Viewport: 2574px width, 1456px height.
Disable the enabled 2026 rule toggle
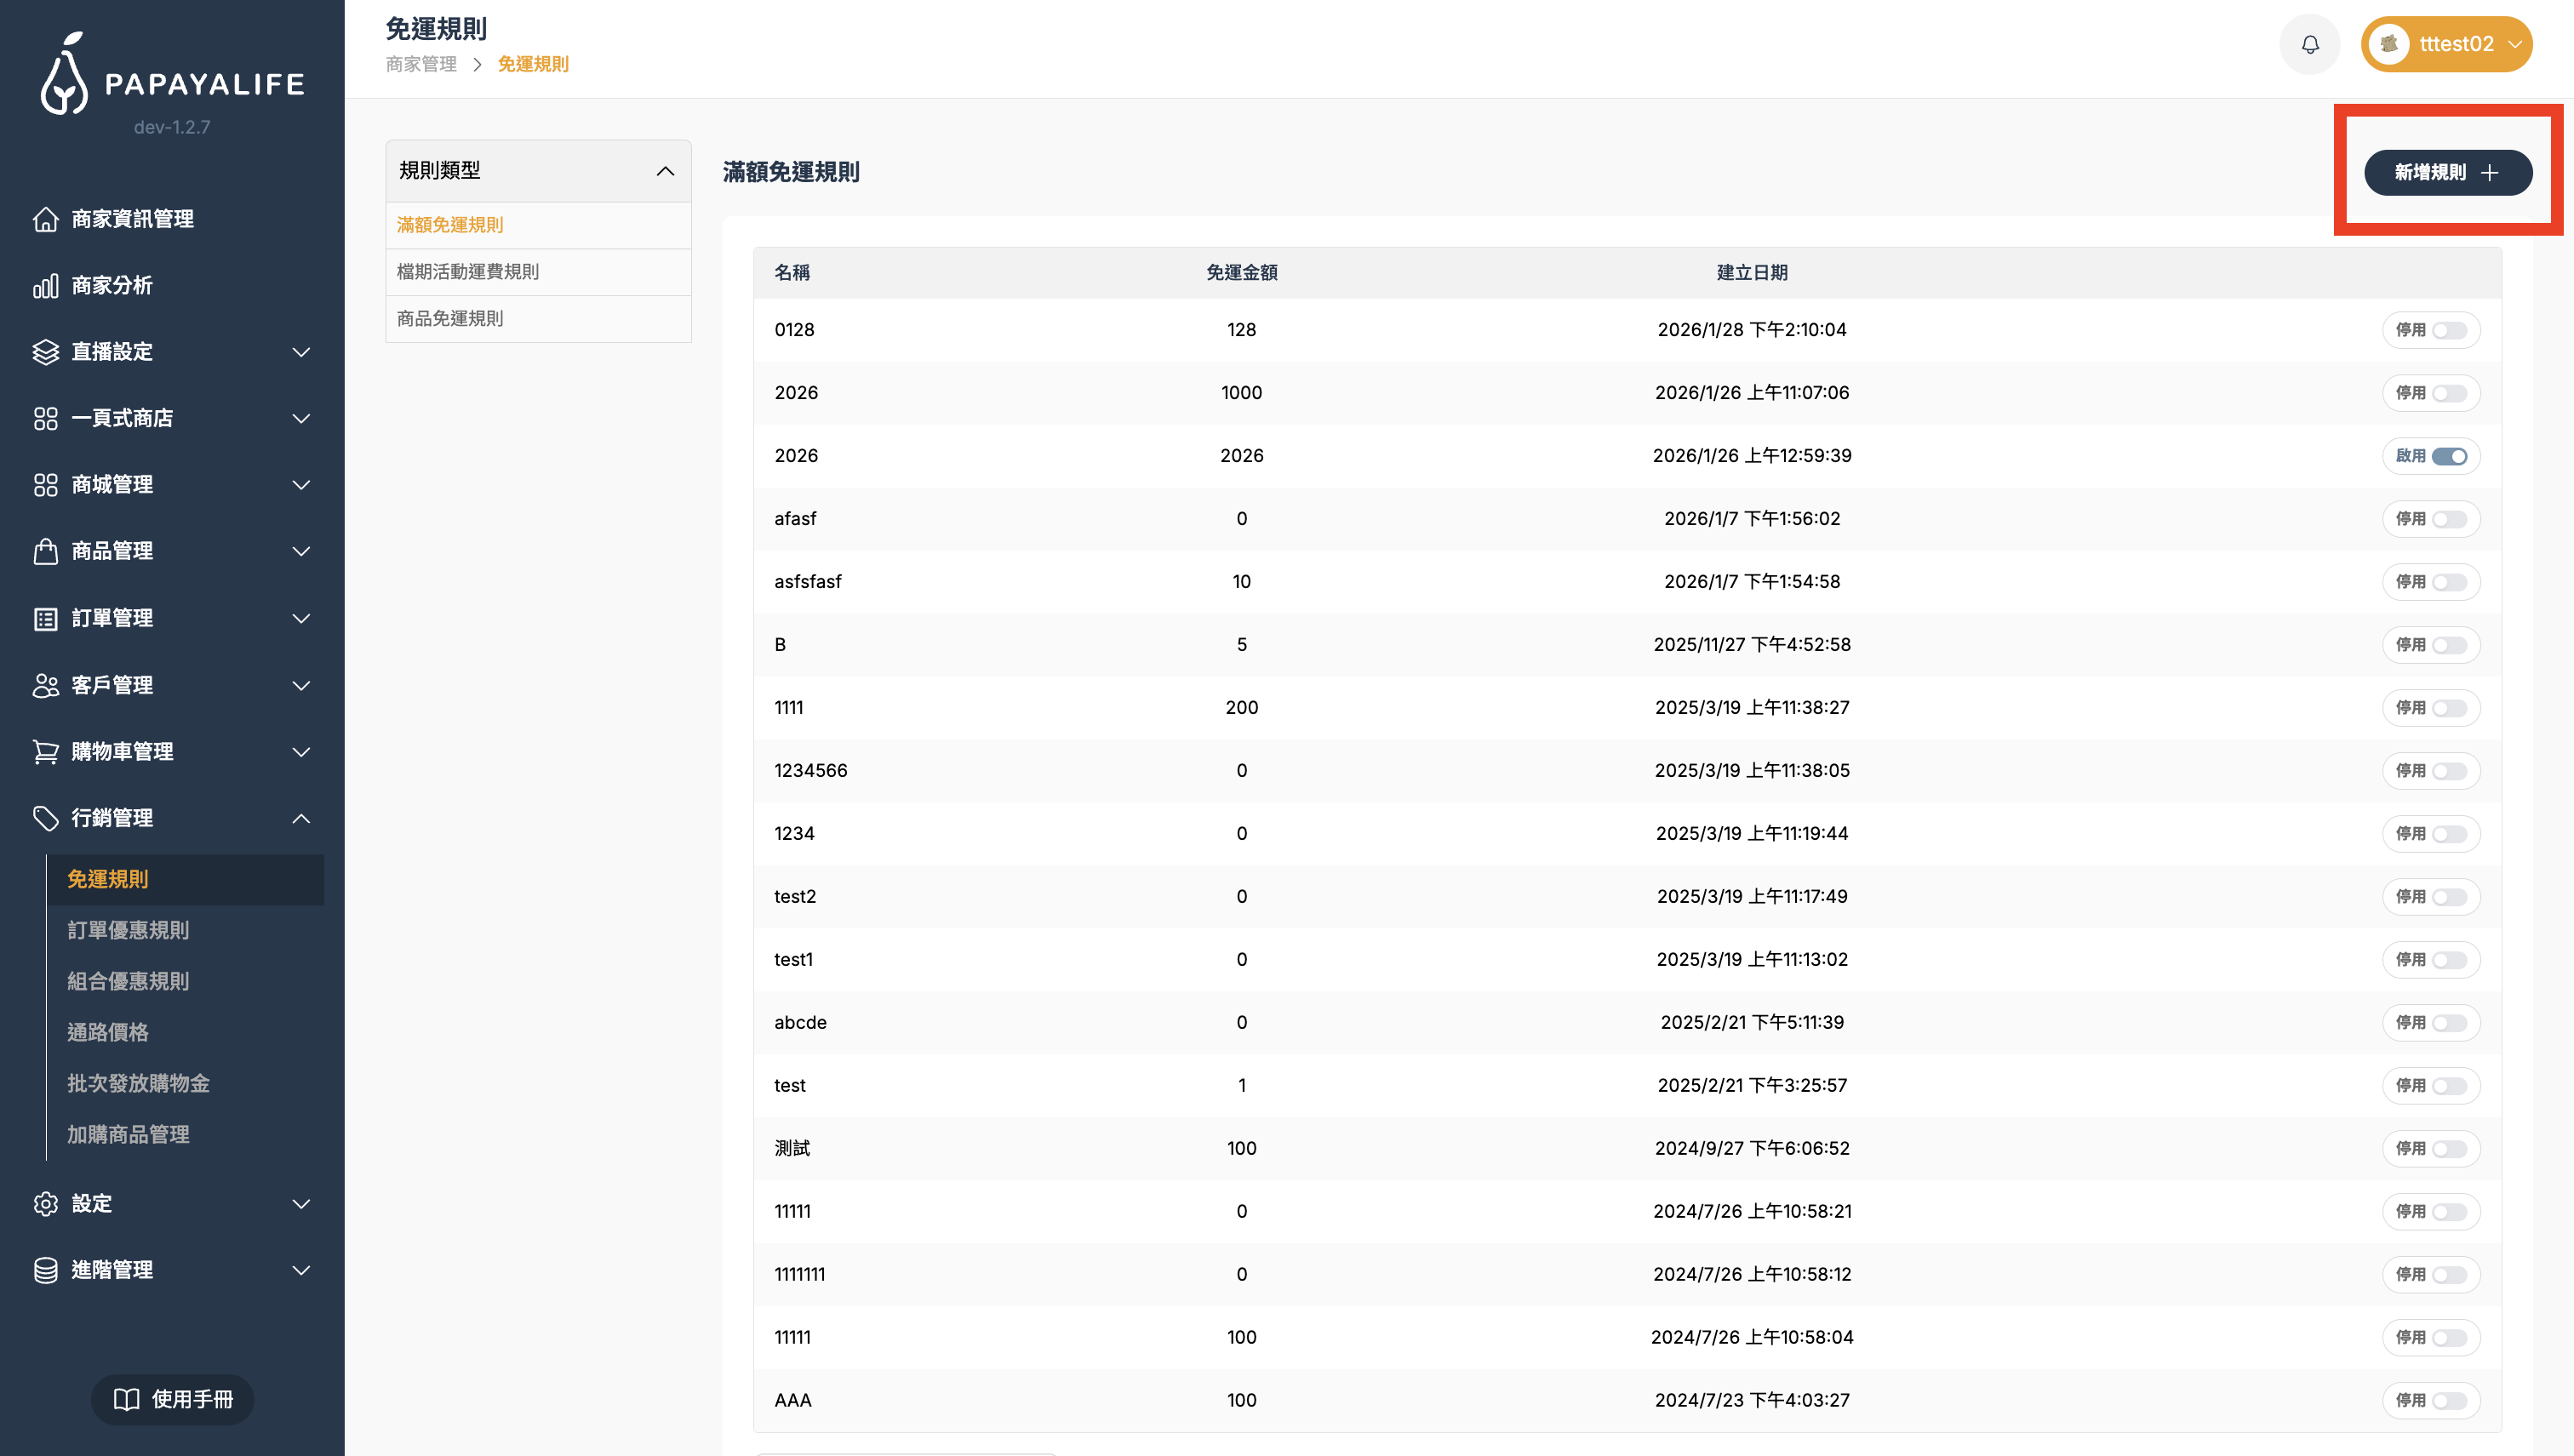click(x=2449, y=456)
